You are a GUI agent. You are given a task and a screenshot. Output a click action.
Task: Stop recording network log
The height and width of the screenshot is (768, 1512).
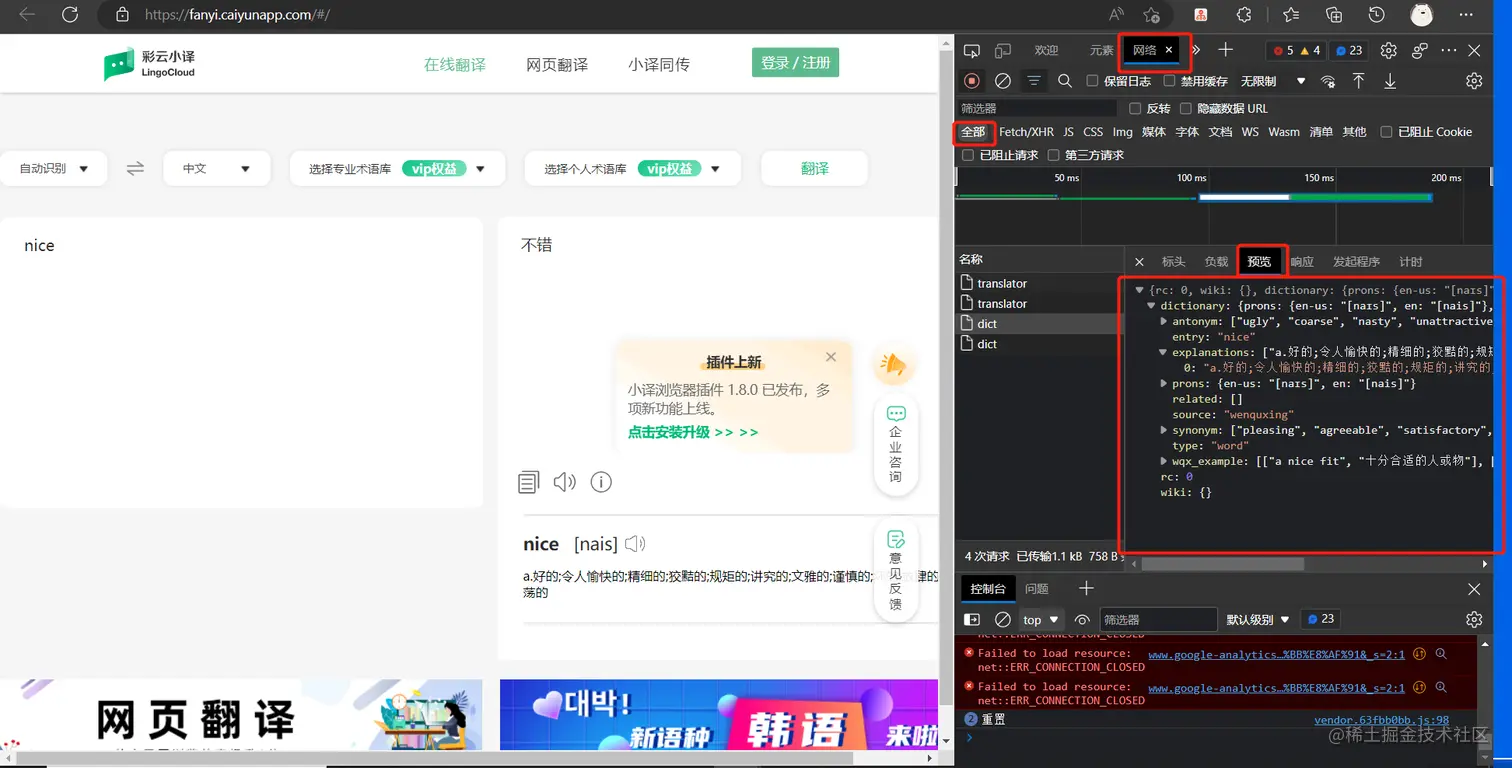coord(971,81)
